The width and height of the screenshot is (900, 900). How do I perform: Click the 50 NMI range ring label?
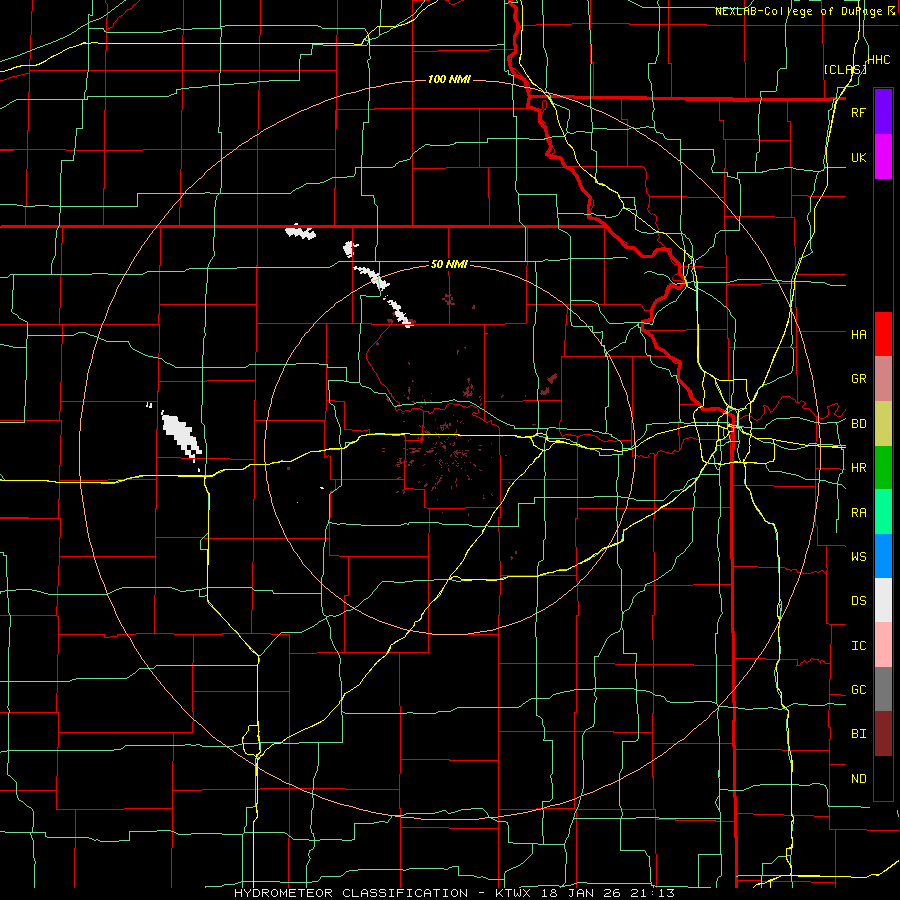coord(449,264)
